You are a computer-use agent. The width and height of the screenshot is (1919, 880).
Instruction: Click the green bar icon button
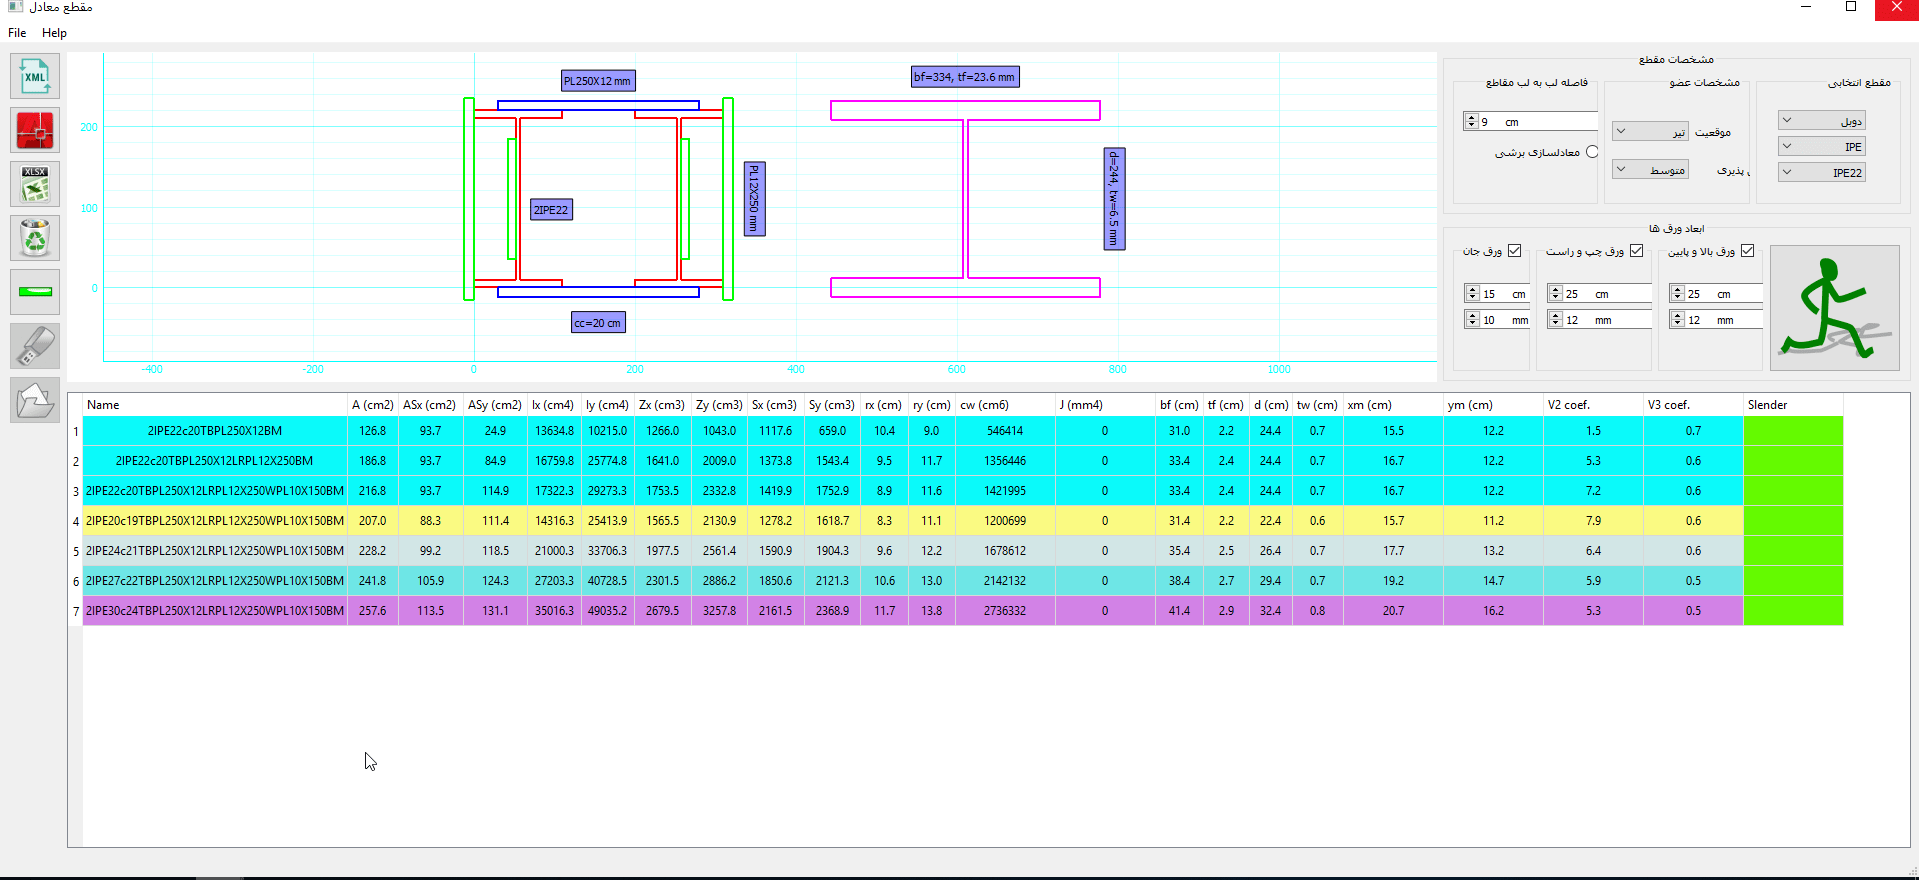pos(35,292)
